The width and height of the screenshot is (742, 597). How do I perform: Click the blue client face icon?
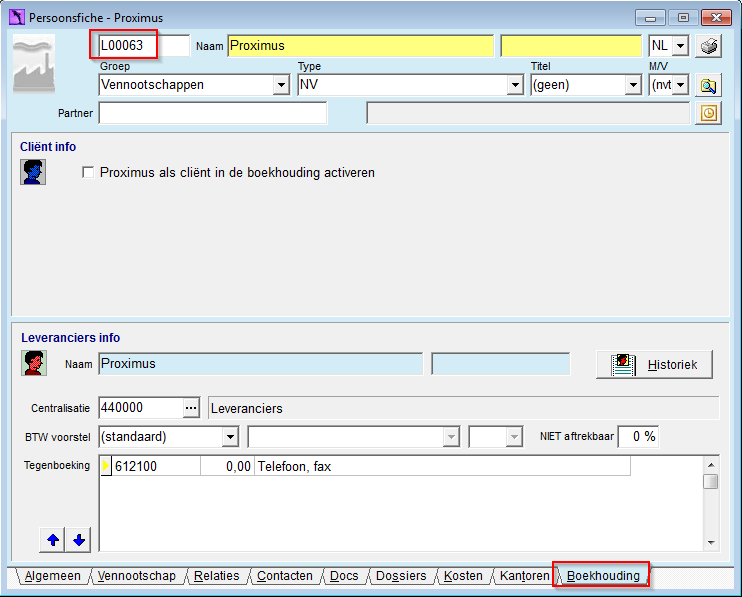(33, 172)
